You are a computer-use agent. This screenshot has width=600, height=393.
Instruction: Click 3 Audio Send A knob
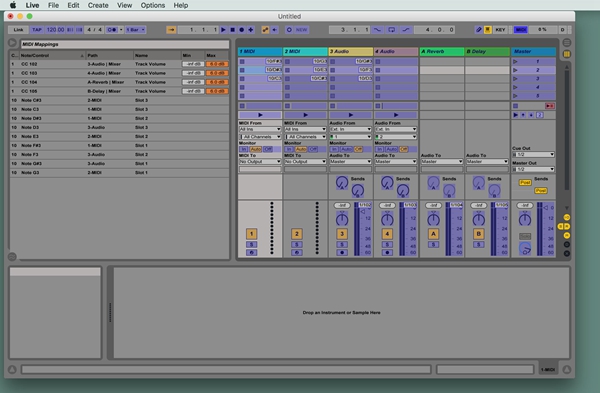[342, 183]
